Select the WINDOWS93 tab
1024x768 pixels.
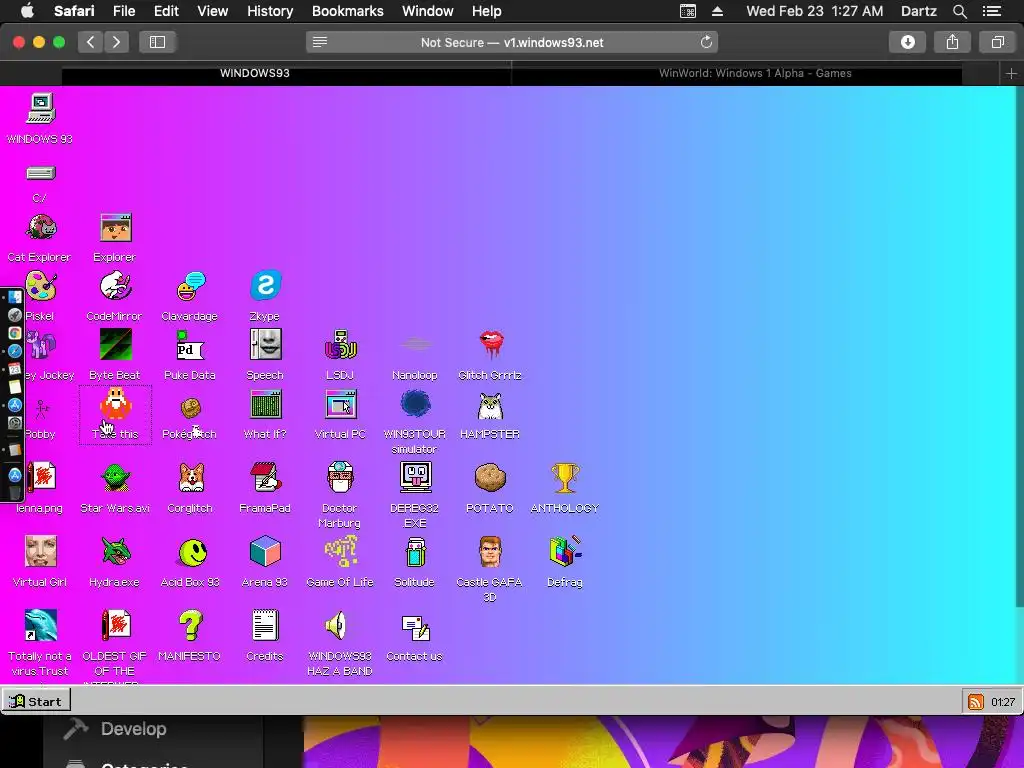(255, 73)
